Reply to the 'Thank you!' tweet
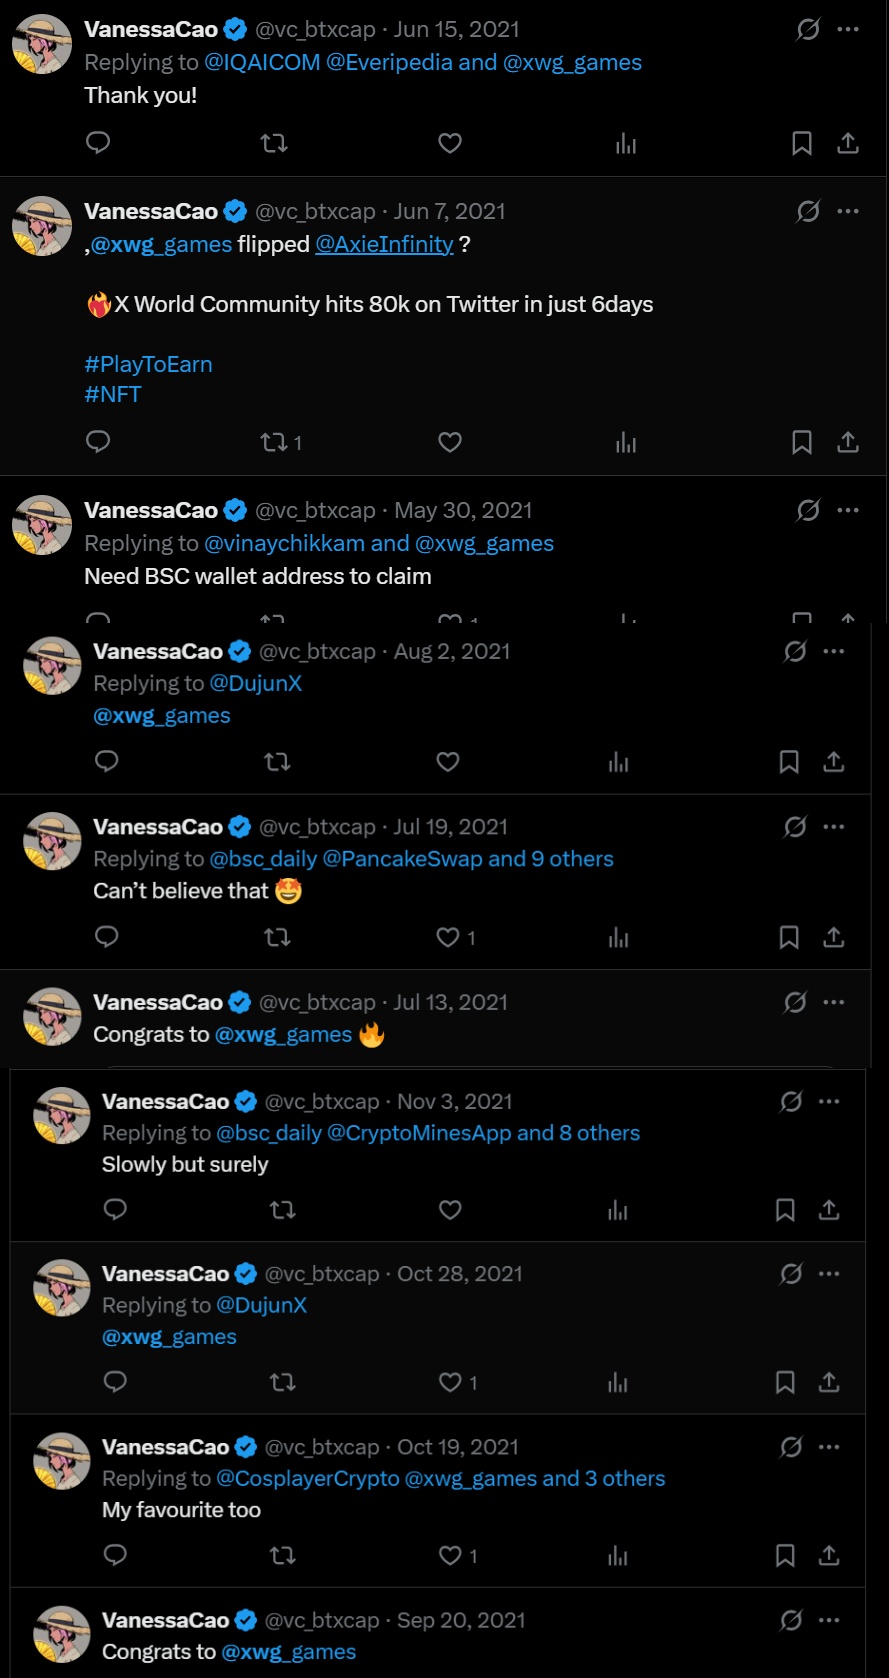Image resolution: width=889 pixels, height=1678 pixels. point(98,143)
